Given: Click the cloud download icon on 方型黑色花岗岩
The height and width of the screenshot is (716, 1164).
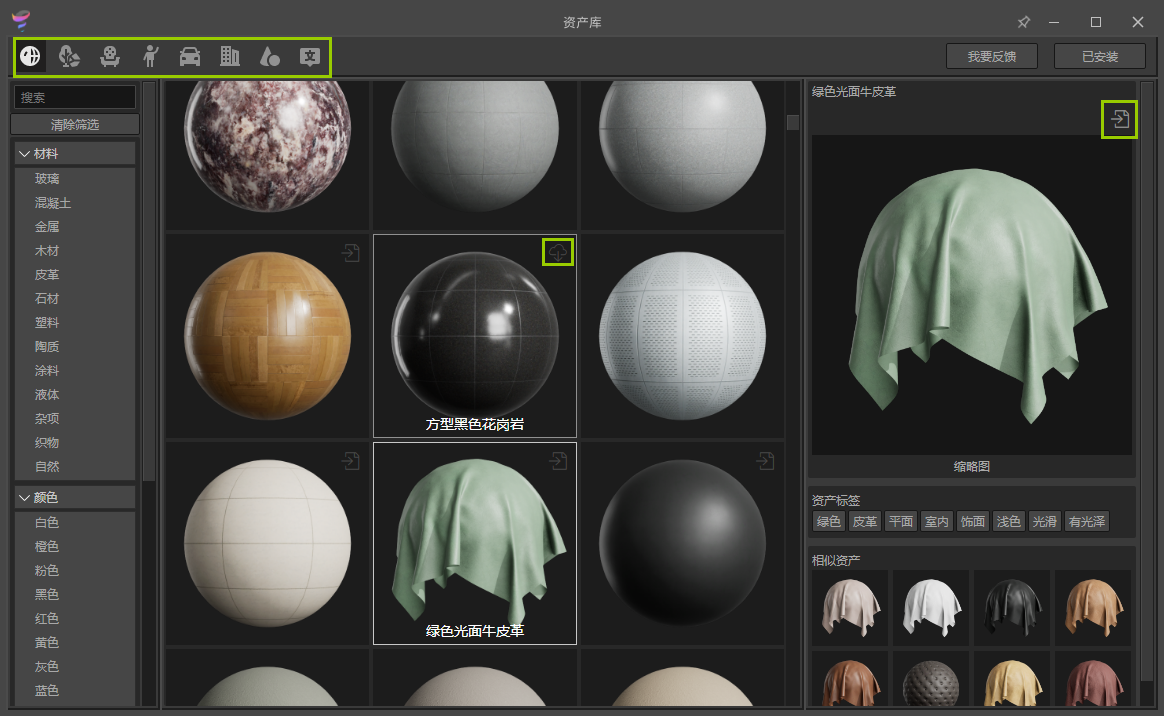Looking at the screenshot, I should click(558, 252).
